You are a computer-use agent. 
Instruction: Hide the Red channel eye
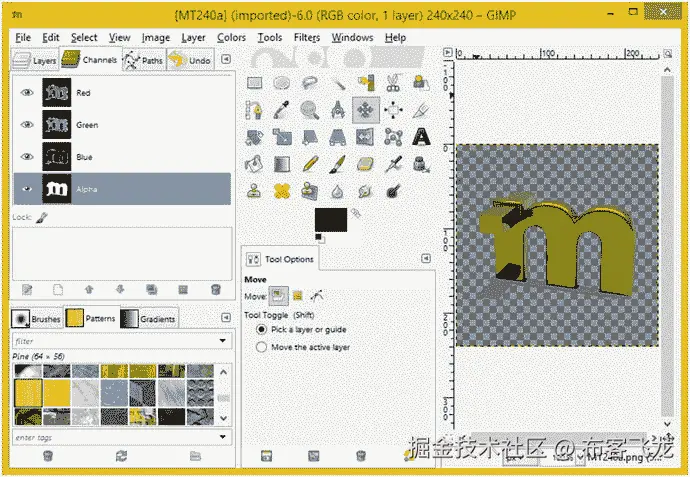click(27, 92)
